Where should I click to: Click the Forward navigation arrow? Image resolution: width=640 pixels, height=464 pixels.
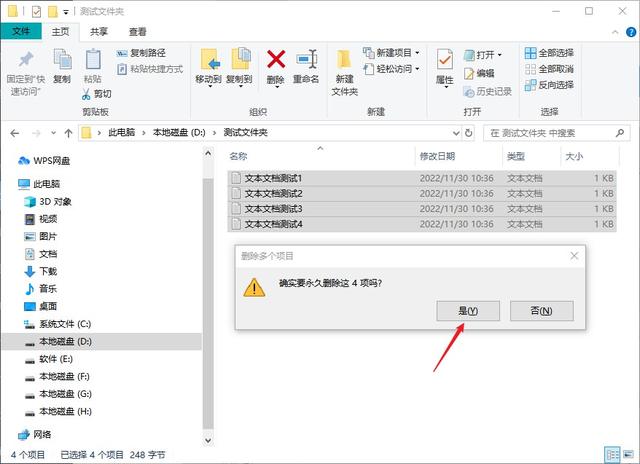[36, 133]
